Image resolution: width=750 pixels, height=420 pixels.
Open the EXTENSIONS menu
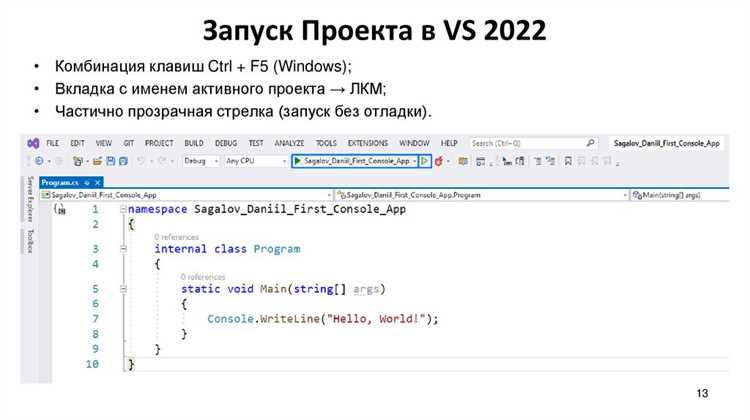coord(368,143)
